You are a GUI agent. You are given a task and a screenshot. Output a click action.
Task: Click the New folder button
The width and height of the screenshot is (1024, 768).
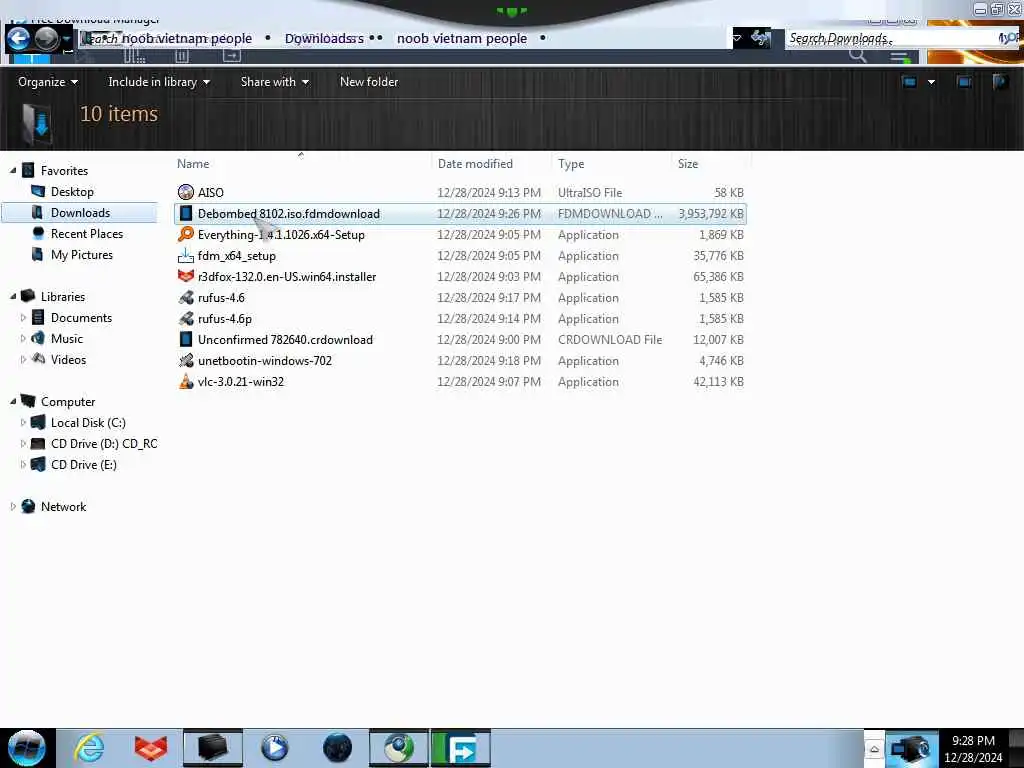point(369,82)
